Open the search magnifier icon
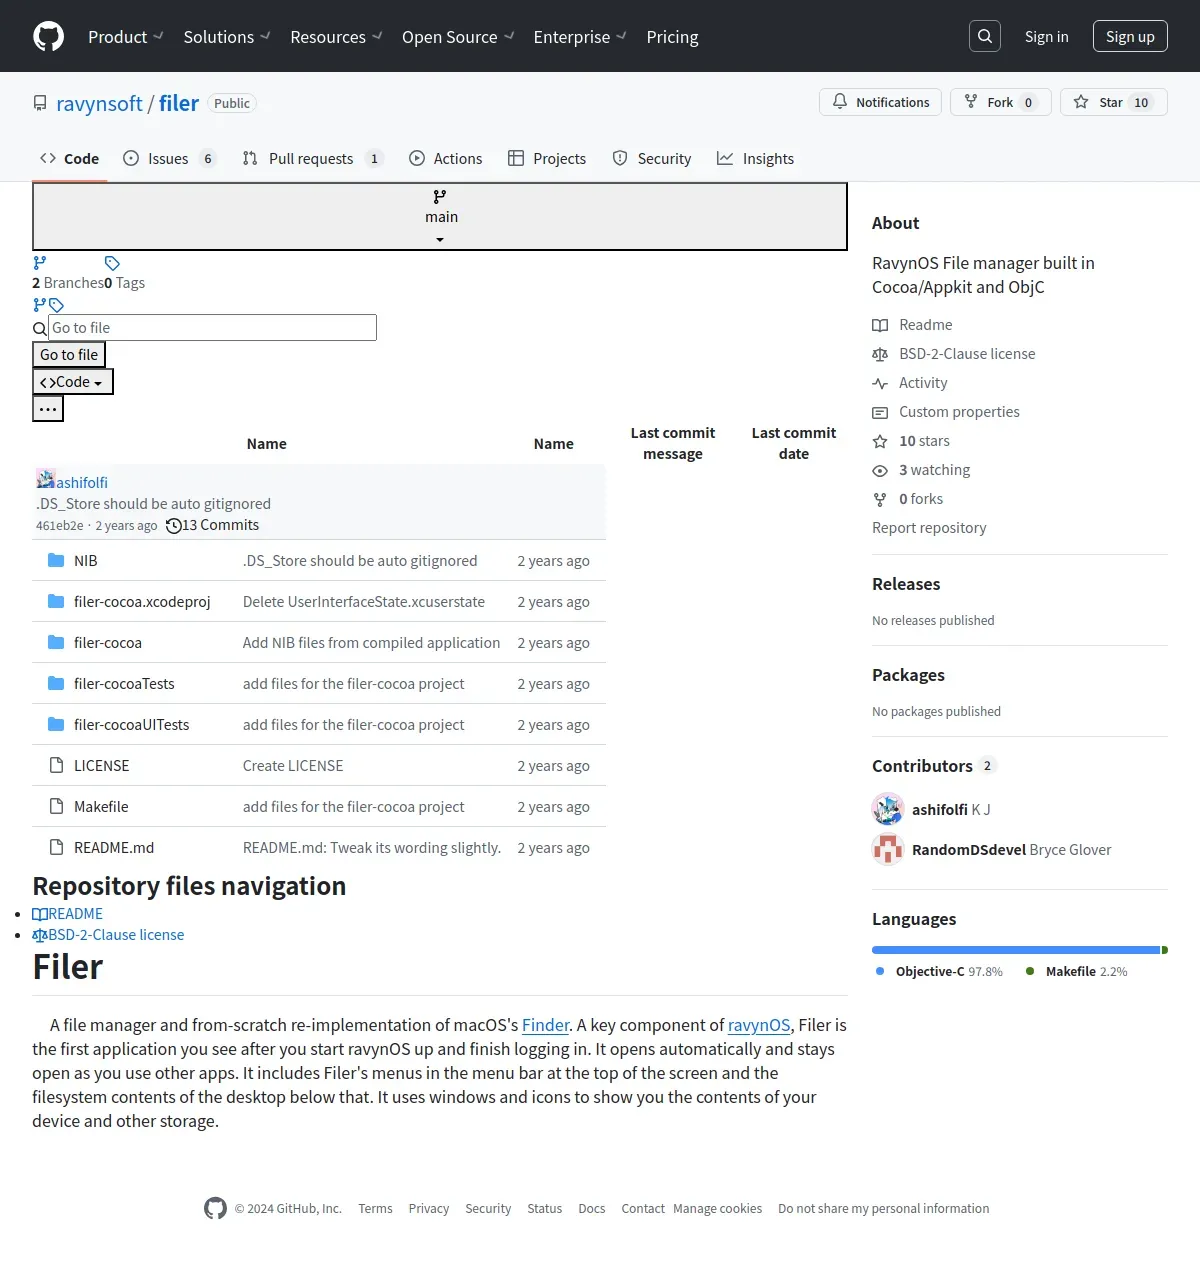Image resolution: width=1200 pixels, height=1261 pixels. tap(985, 36)
